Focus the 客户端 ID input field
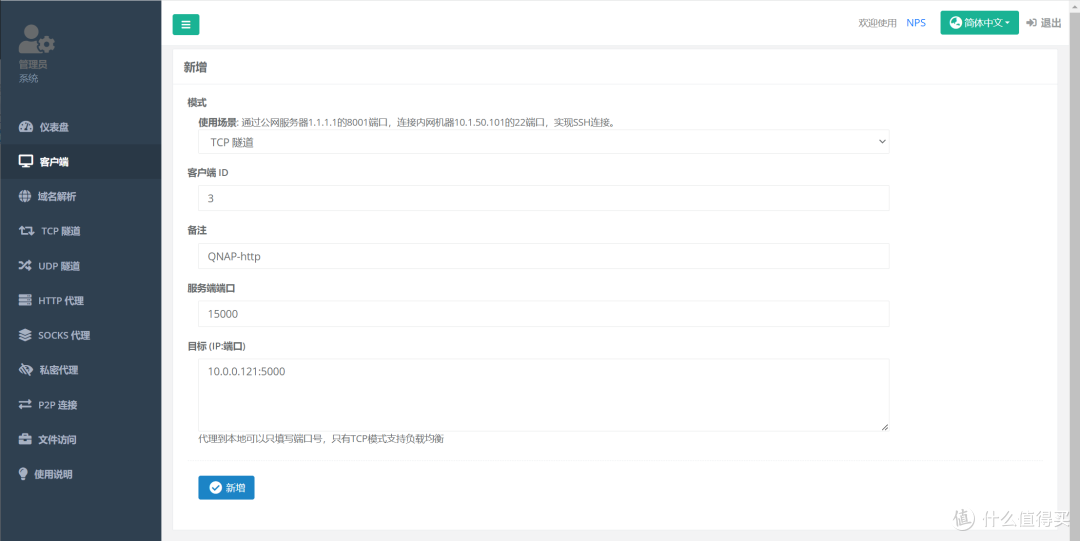The height and width of the screenshot is (541, 1080). (543, 198)
